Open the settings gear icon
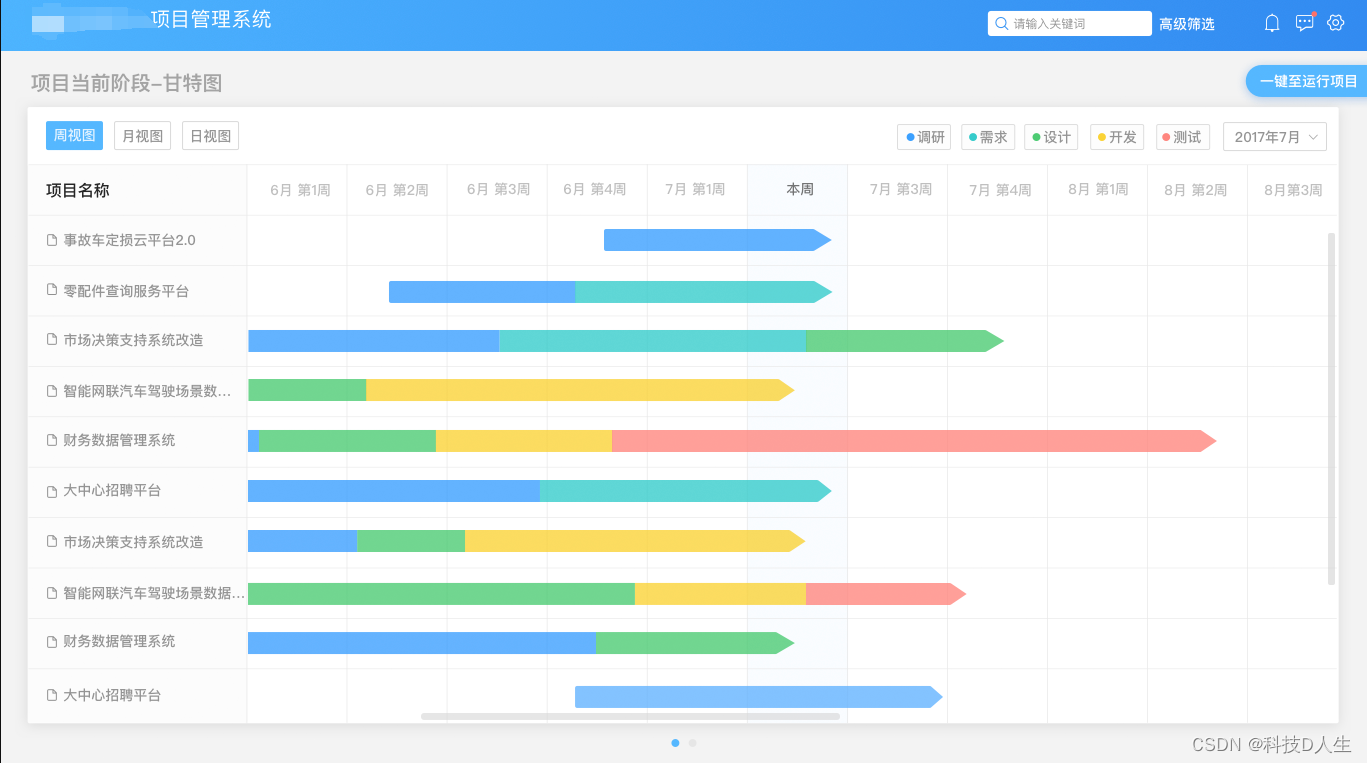Image resolution: width=1367 pixels, height=763 pixels. coord(1336,23)
